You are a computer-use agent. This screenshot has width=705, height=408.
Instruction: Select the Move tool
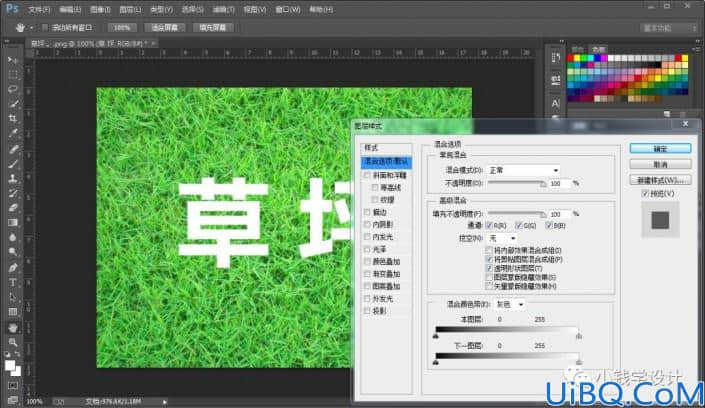(13, 60)
